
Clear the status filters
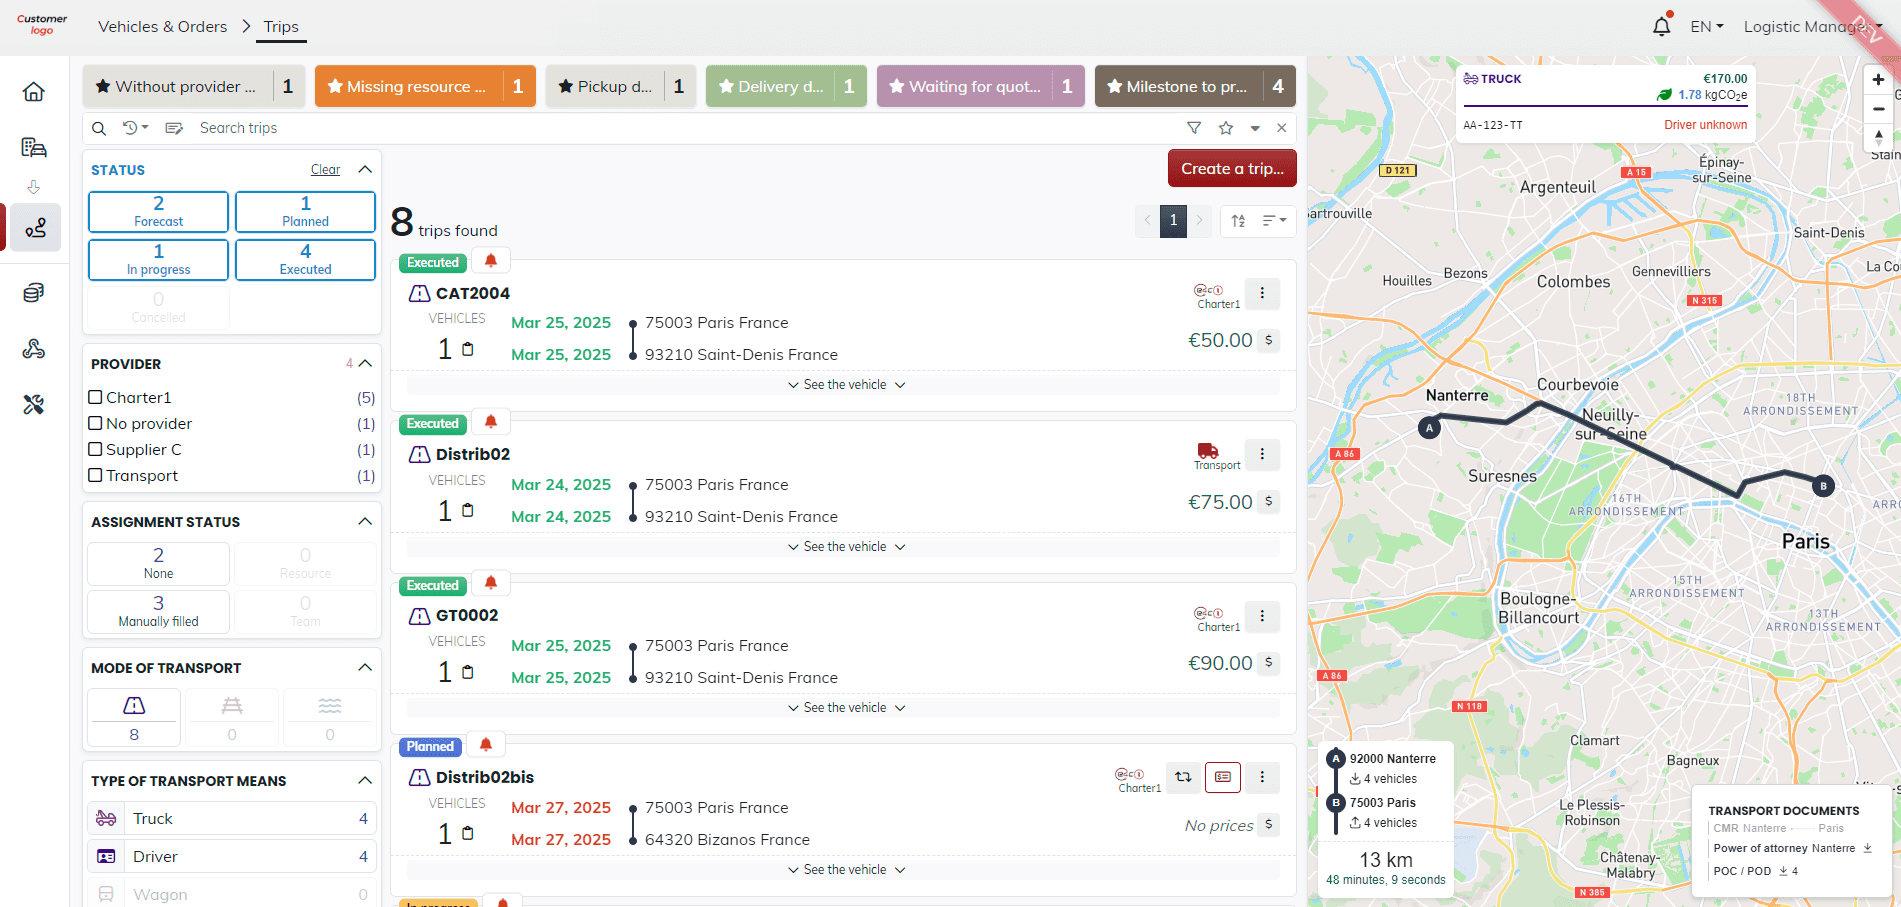(x=325, y=170)
